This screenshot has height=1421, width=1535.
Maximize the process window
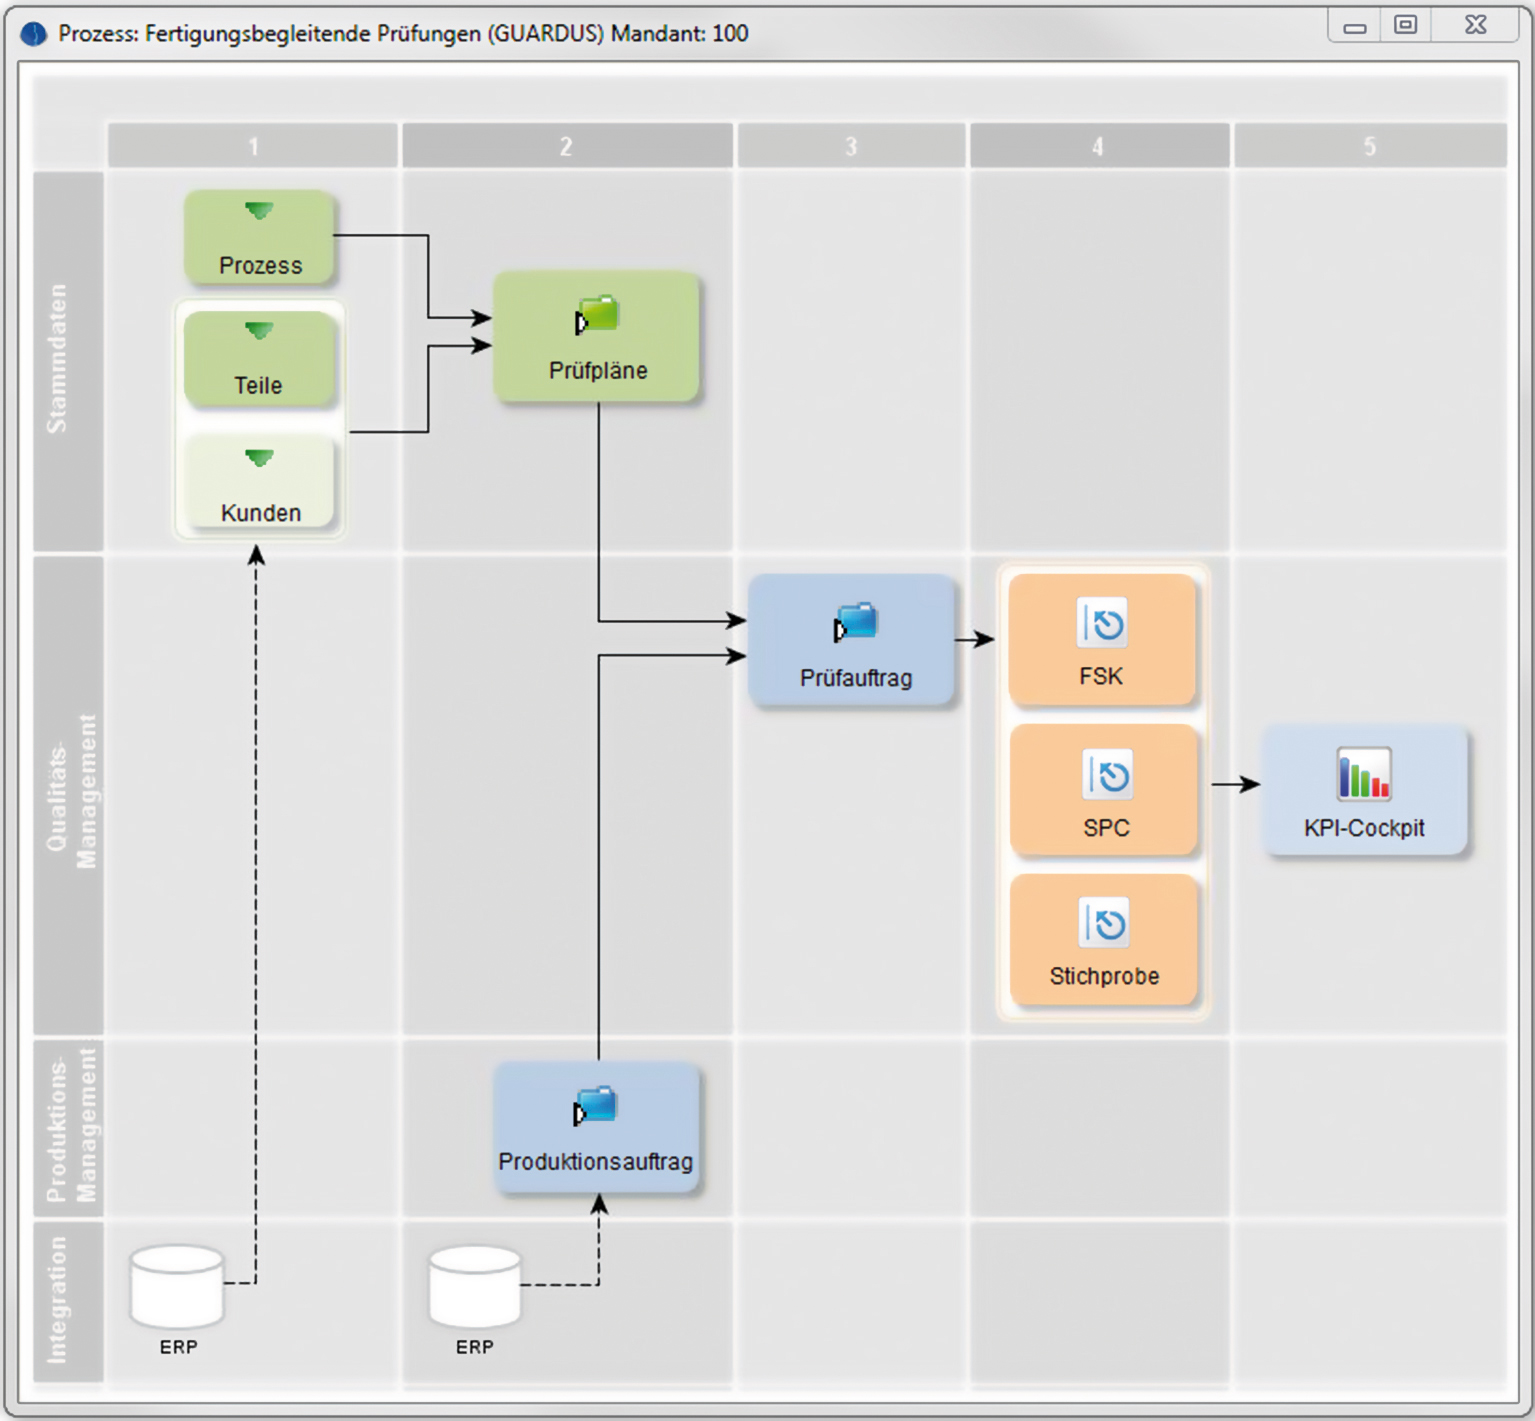(x=1406, y=25)
